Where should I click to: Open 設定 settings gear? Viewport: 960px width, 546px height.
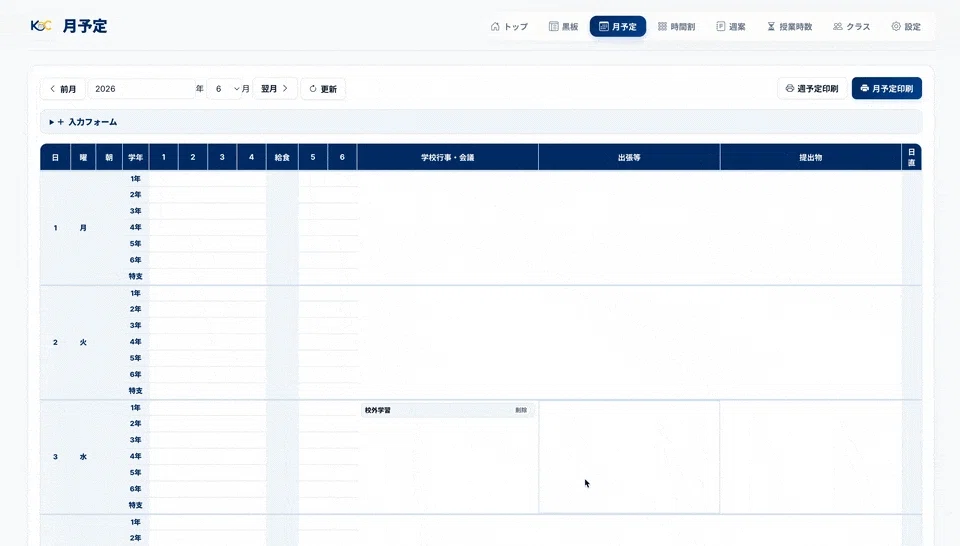pos(906,26)
